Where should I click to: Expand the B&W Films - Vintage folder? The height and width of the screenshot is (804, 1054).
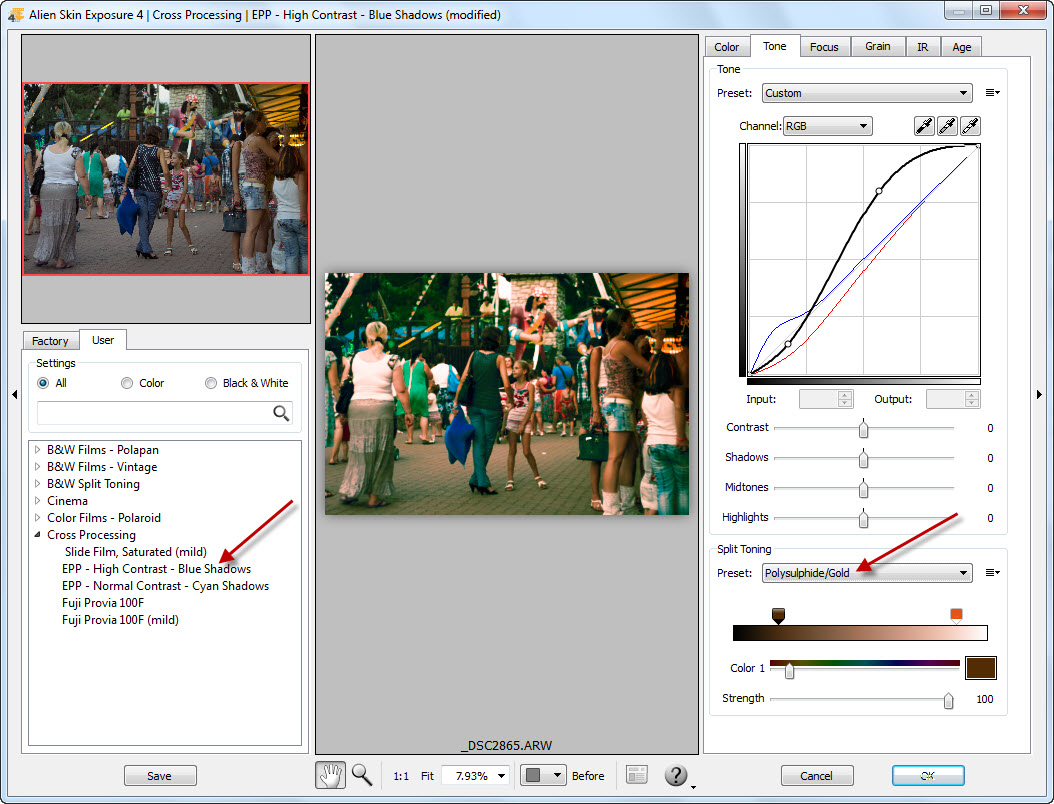tap(38, 467)
